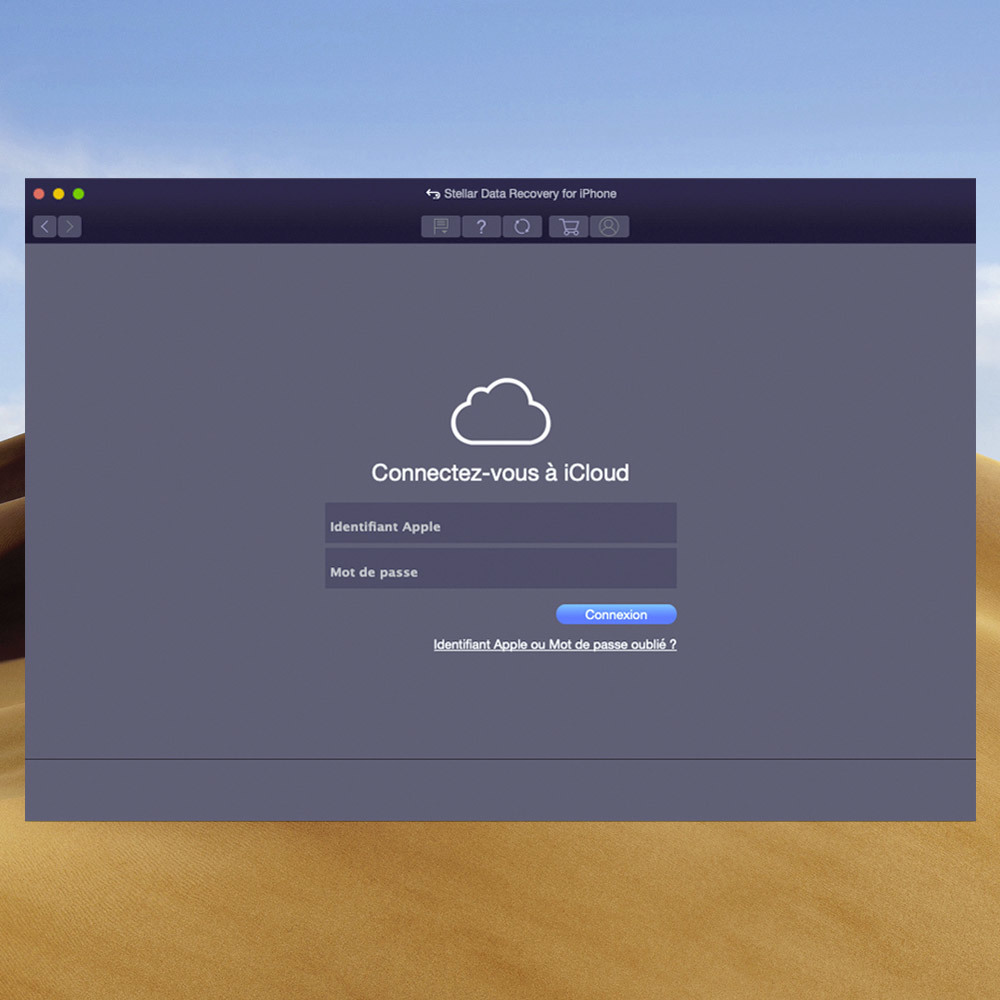
Task: Go back with the left arrow button
Action: 44,226
